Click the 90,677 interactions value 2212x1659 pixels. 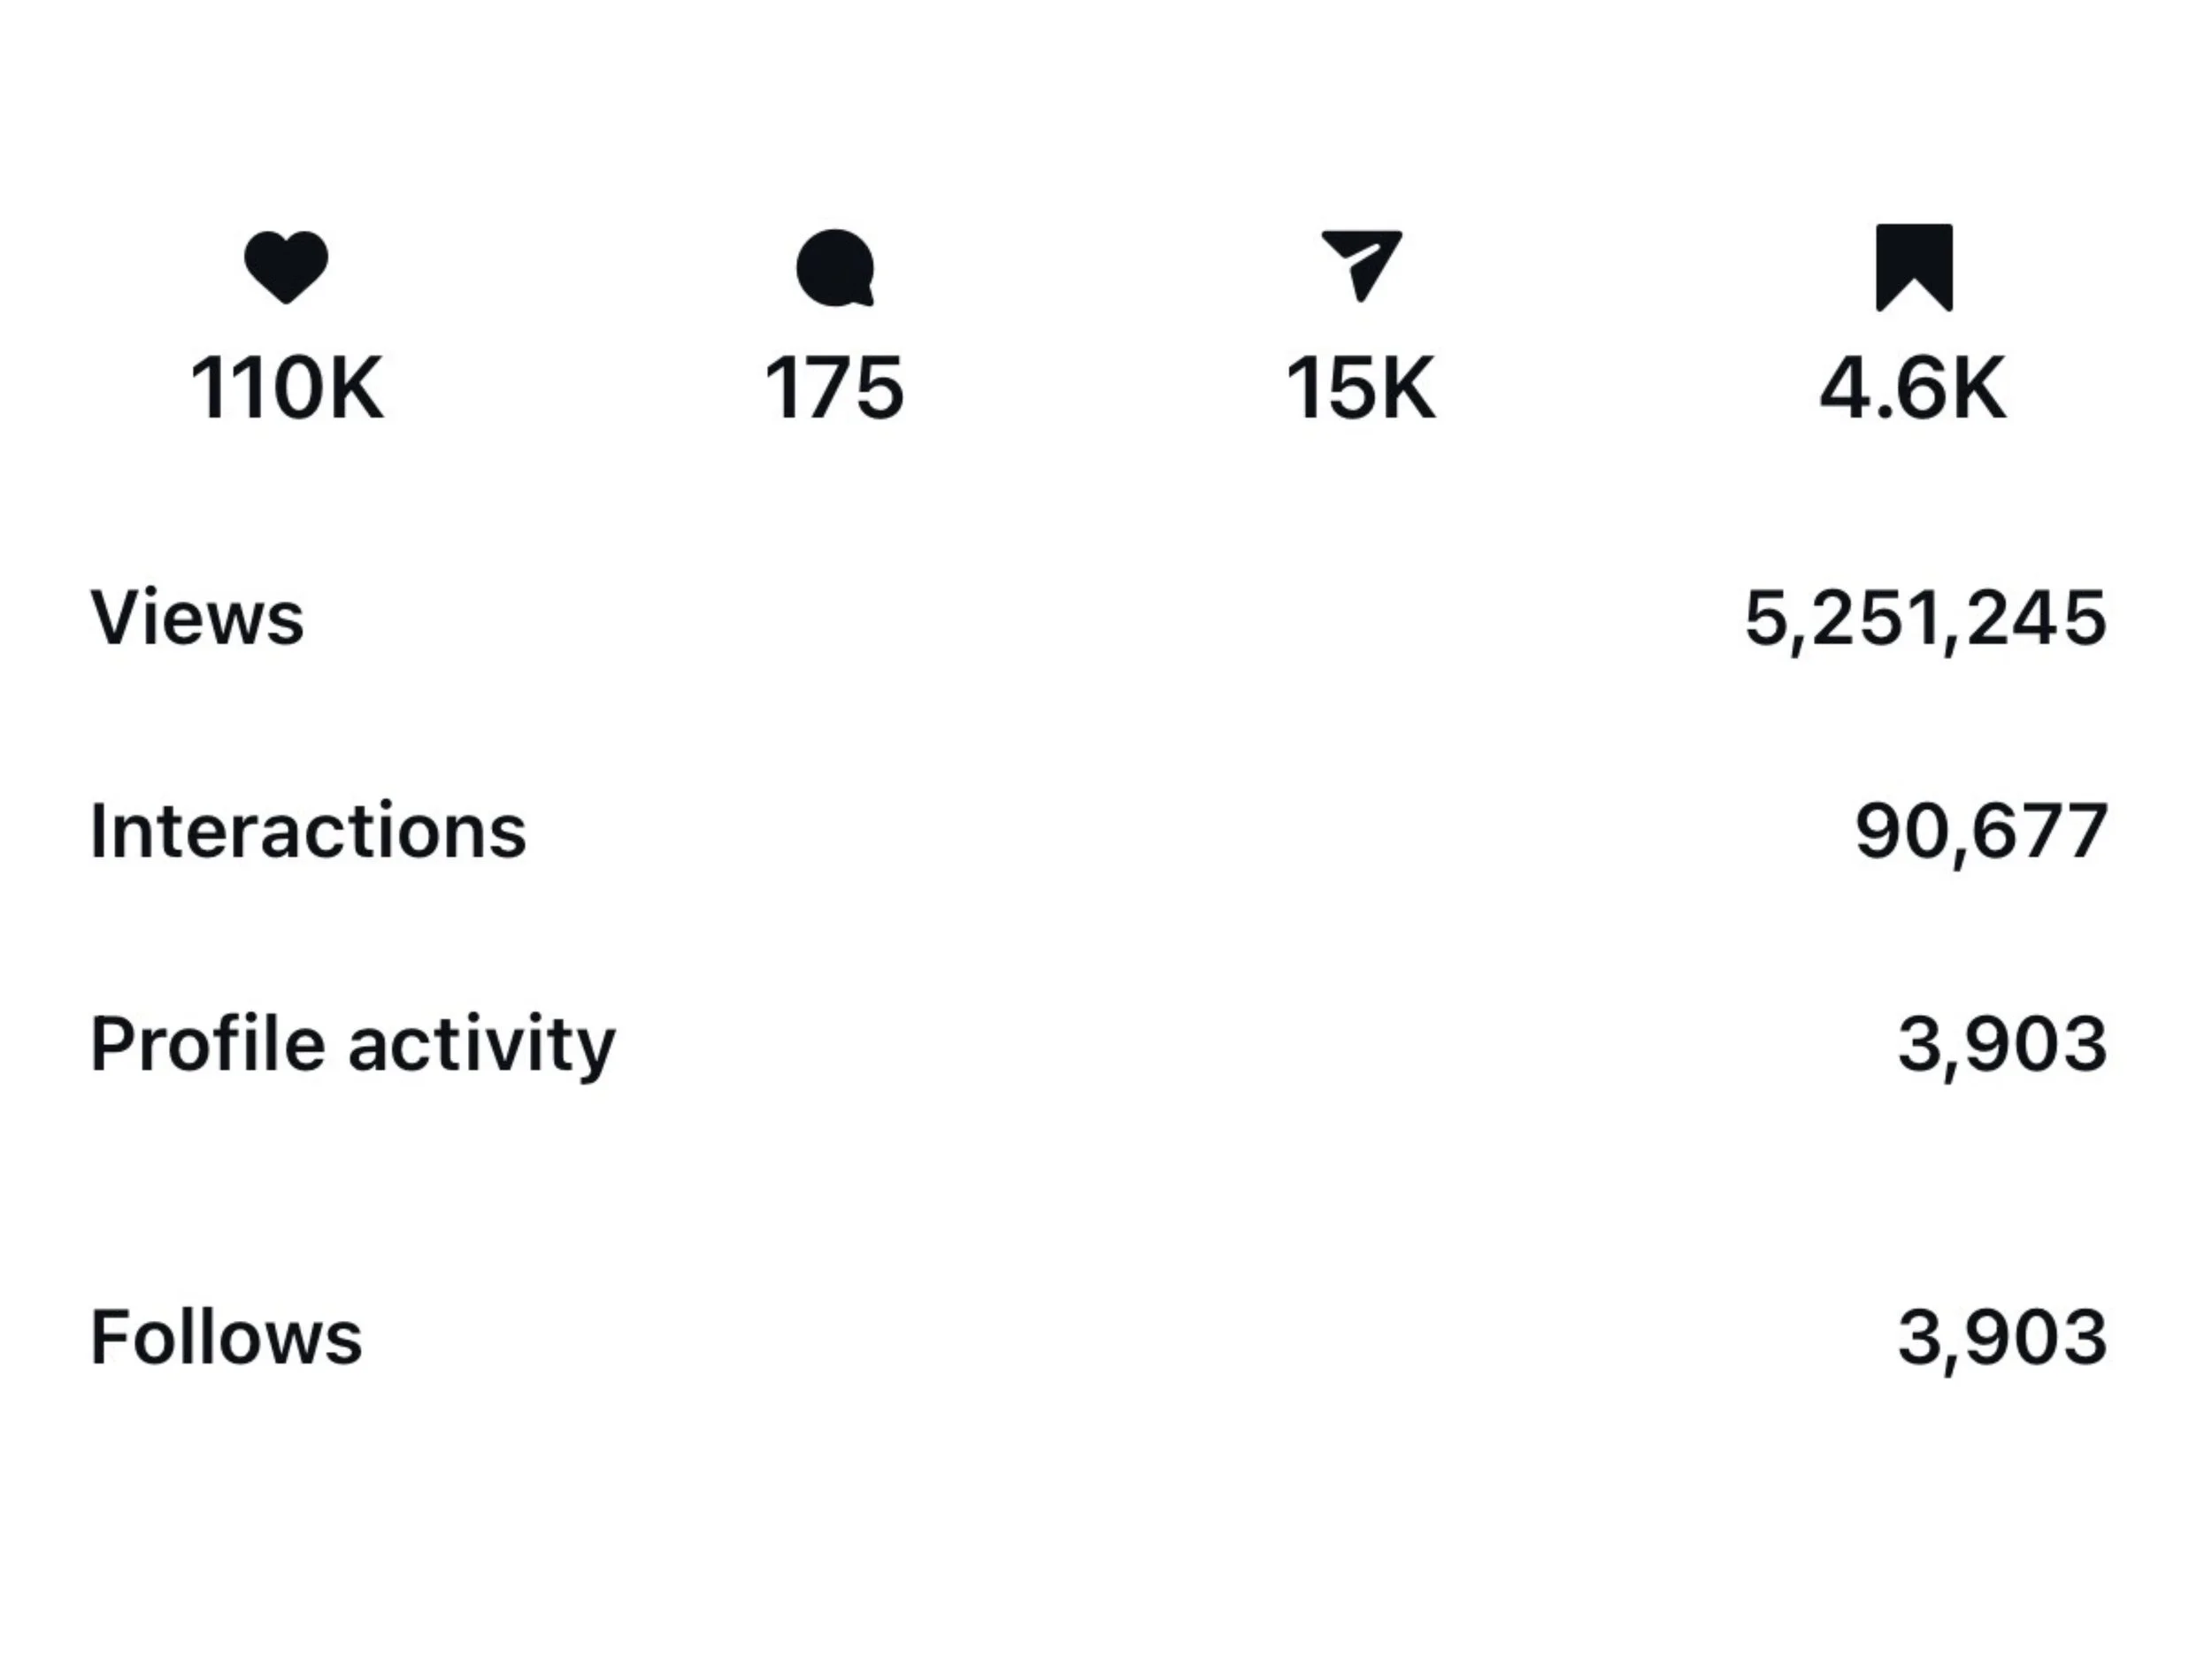tap(1981, 832)
